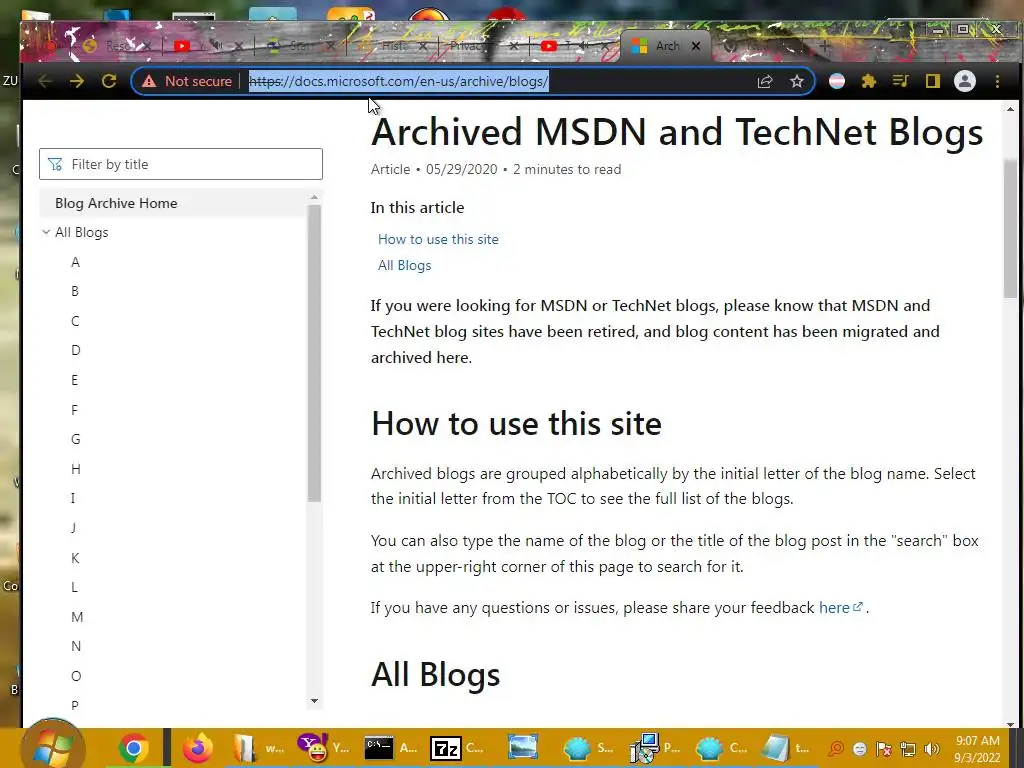Follow the How to use this site link
Image resolution: width=1024 pixels, height=768 pixels.
(438, 239)
